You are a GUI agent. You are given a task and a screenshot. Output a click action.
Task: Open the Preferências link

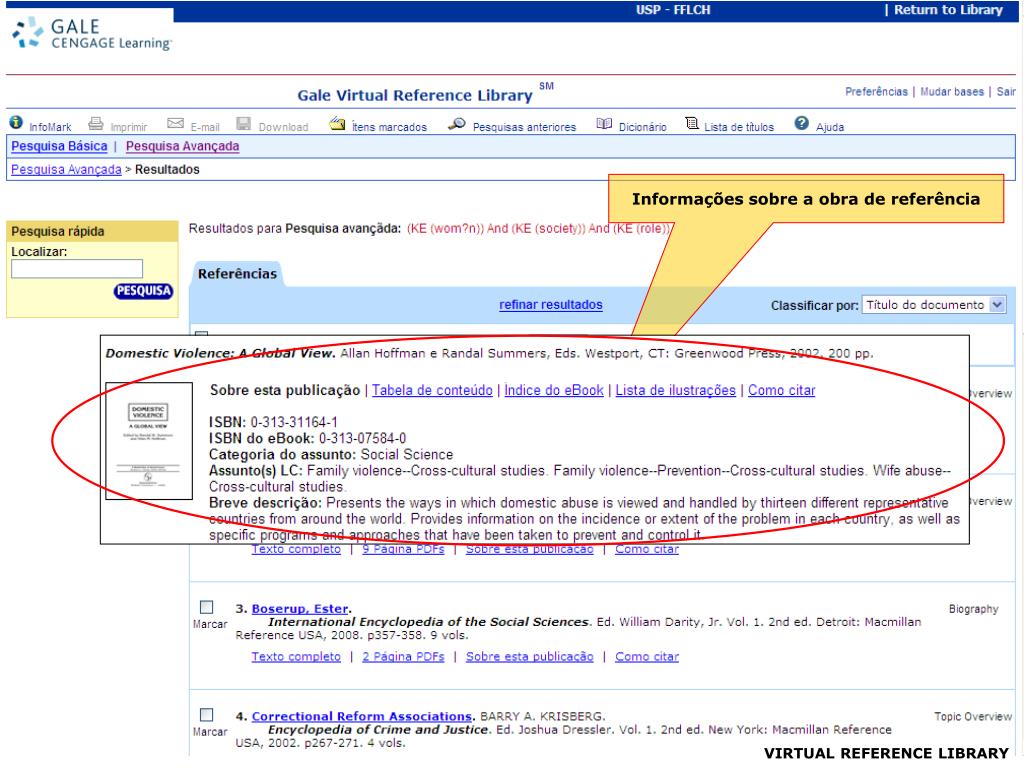pyautogui.click(x=876, y=91)
